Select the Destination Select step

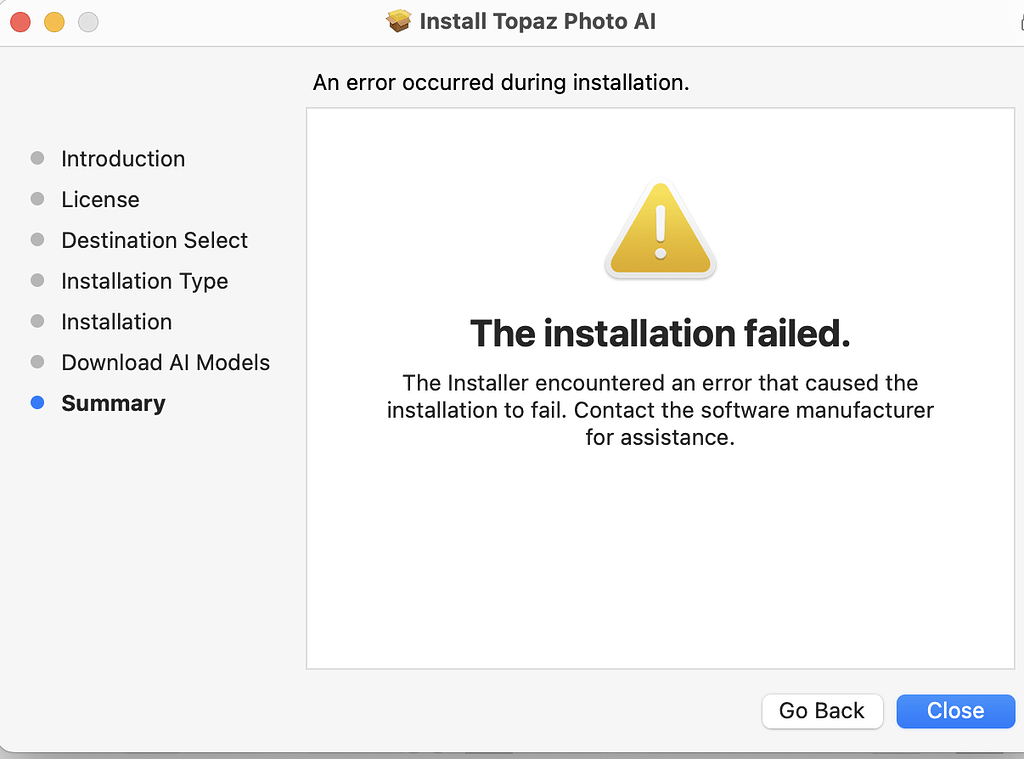[154, 240]
